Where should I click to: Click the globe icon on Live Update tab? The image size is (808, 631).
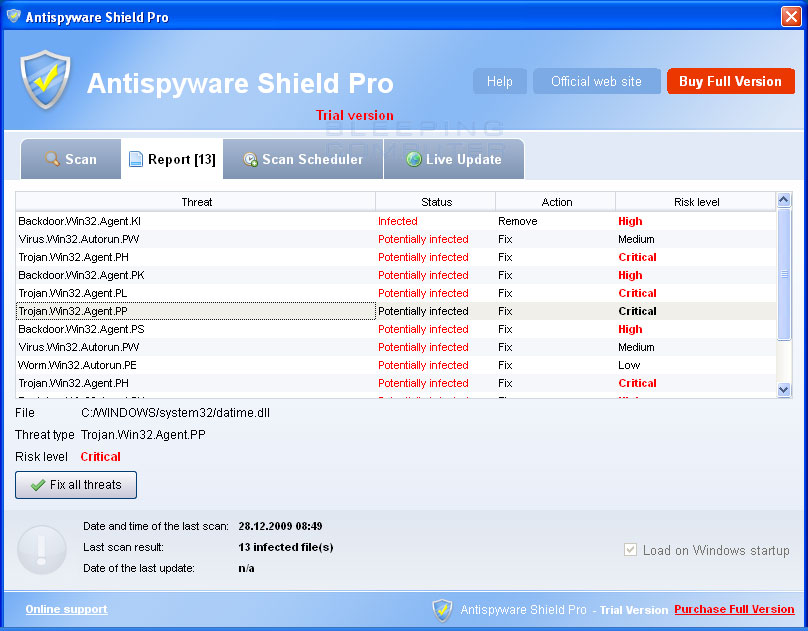pyautogui.click(x=414, y=159)
